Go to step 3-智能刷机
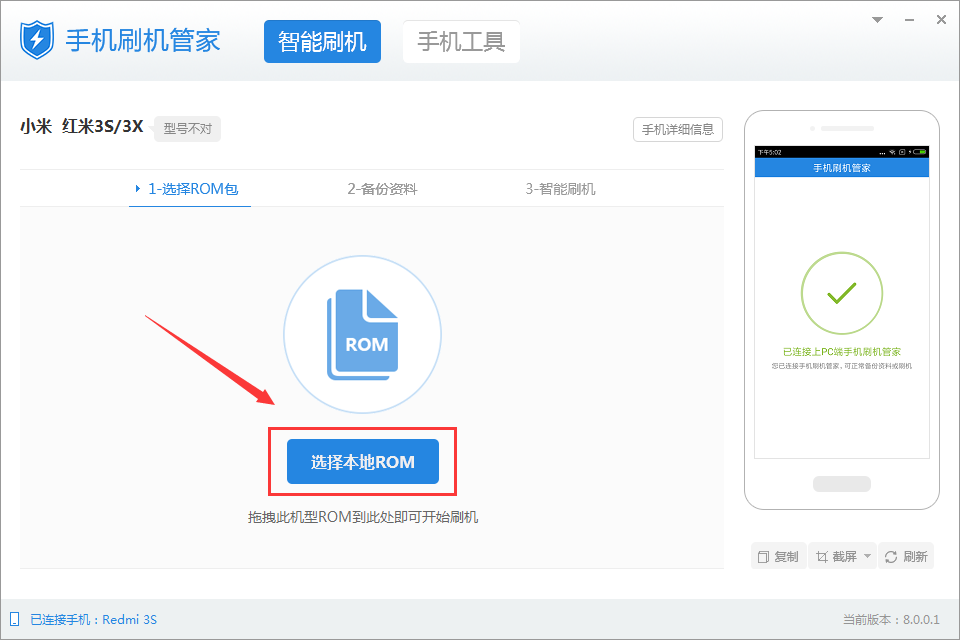The image size is (960, 640). coord(560,189)
